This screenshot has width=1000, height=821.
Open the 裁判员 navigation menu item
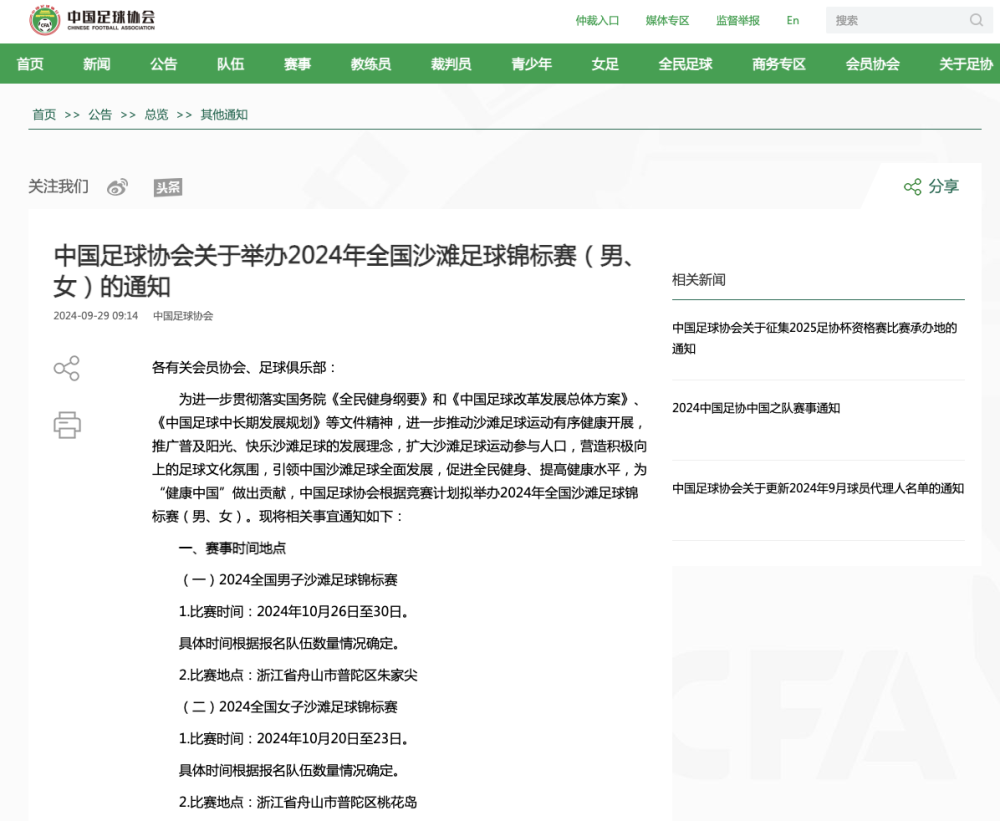click(451, 64)
